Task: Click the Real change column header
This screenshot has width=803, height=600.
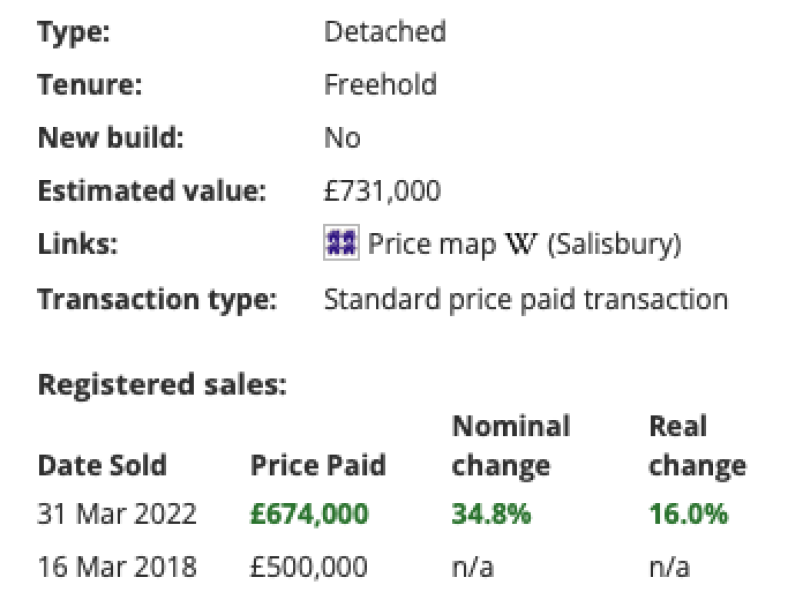Action: 697,446
